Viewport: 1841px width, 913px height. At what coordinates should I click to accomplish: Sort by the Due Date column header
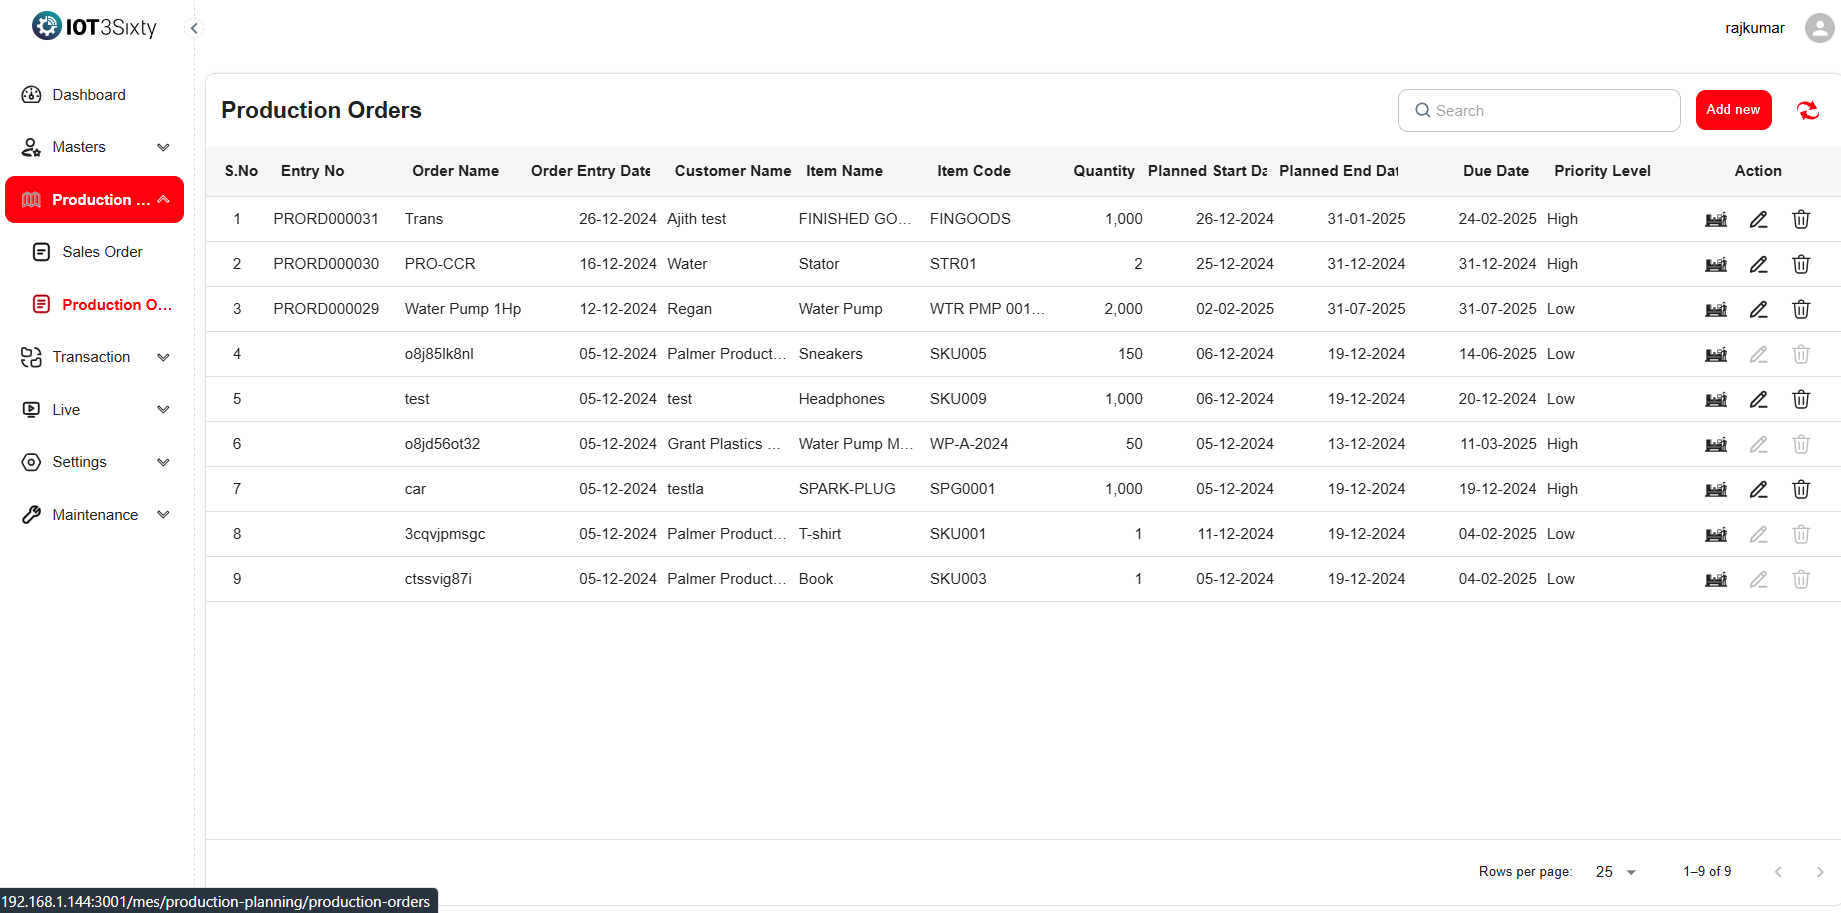1495,171
